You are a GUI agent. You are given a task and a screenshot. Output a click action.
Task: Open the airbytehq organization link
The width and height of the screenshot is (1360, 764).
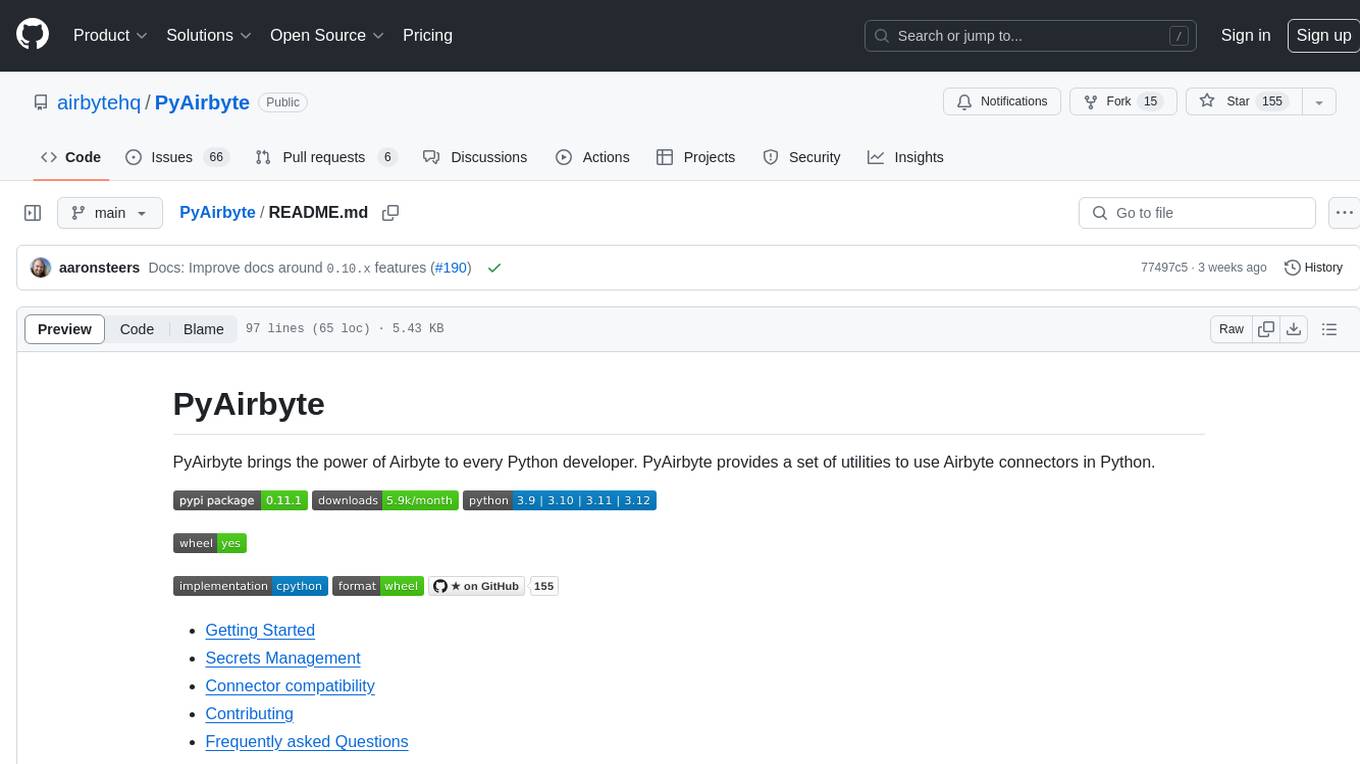[99, 102]
